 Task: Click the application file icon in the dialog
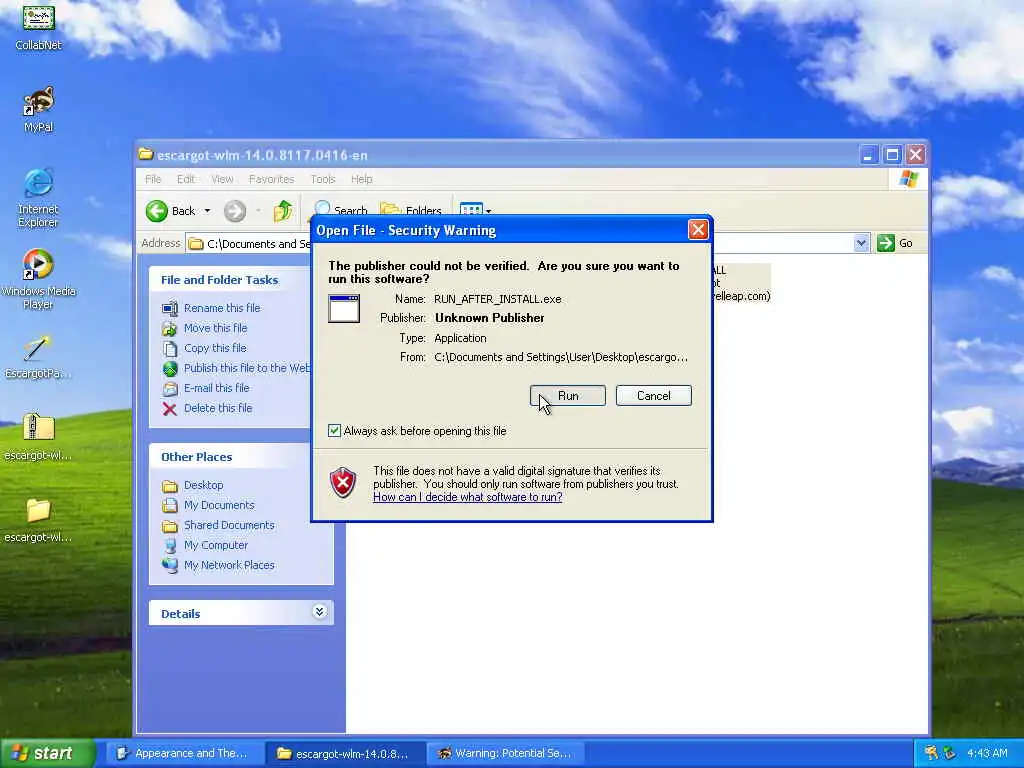344,309
